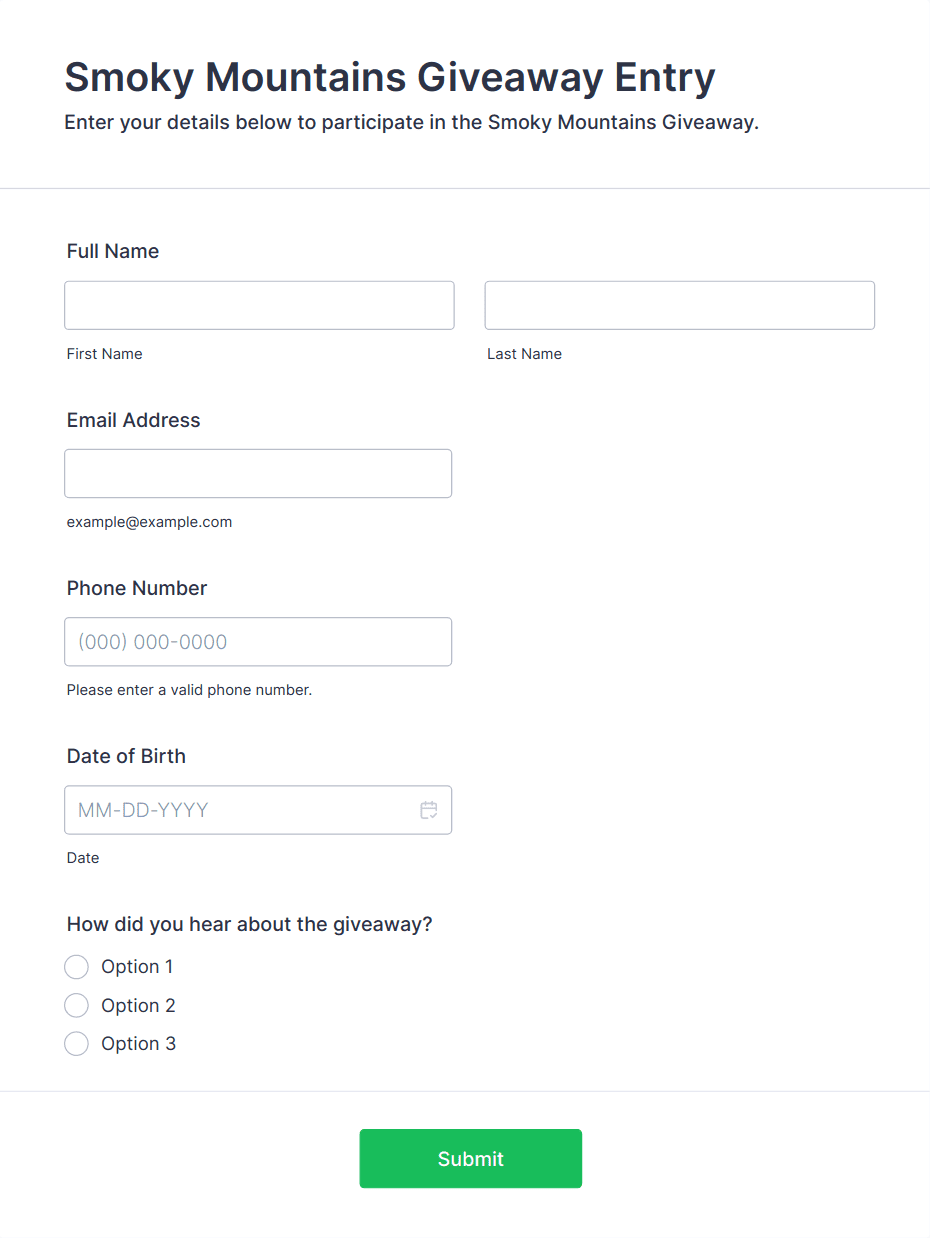Click the MM-DD-YYYY date of birth field

point(240,810)
